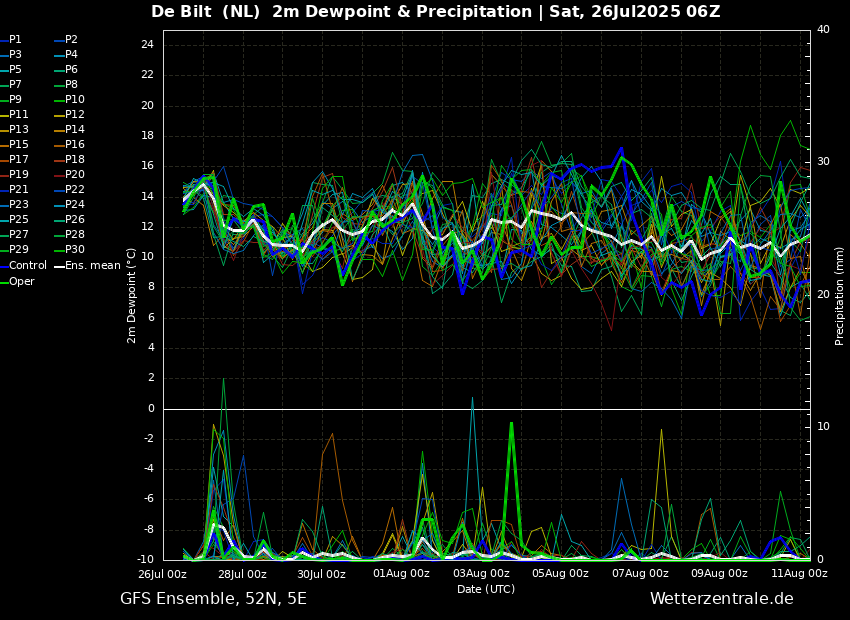The width and height of the screenshot is (850, 620).
Task: Click the 30Jul 00z date tick
Action: [x=321, y=573]
